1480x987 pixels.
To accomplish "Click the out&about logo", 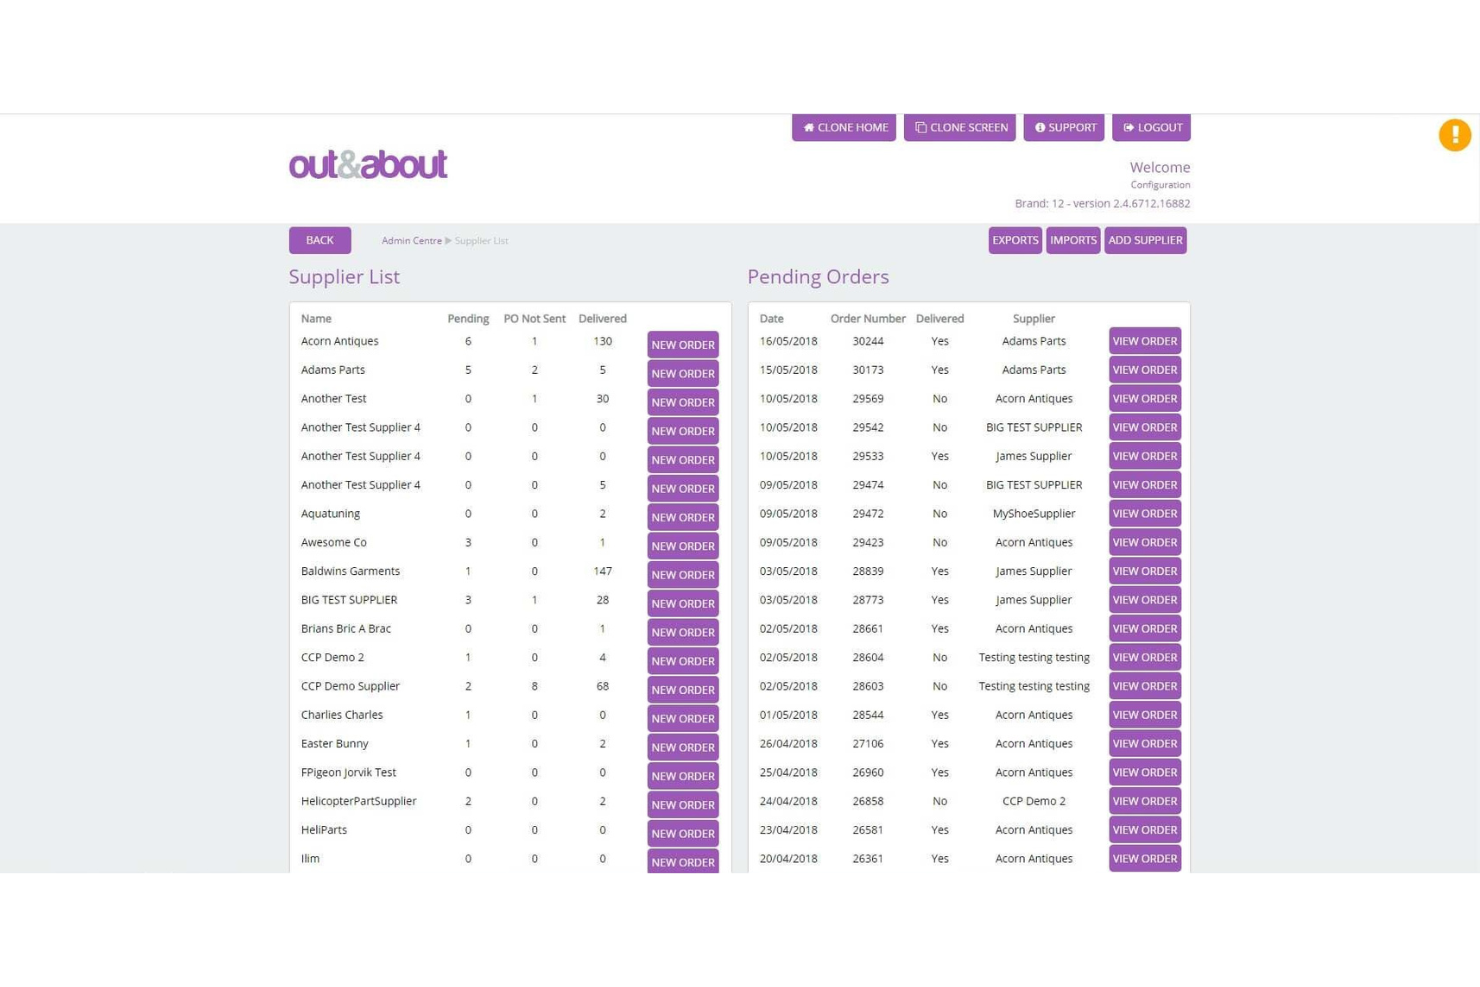I will [x=367, y=164].
